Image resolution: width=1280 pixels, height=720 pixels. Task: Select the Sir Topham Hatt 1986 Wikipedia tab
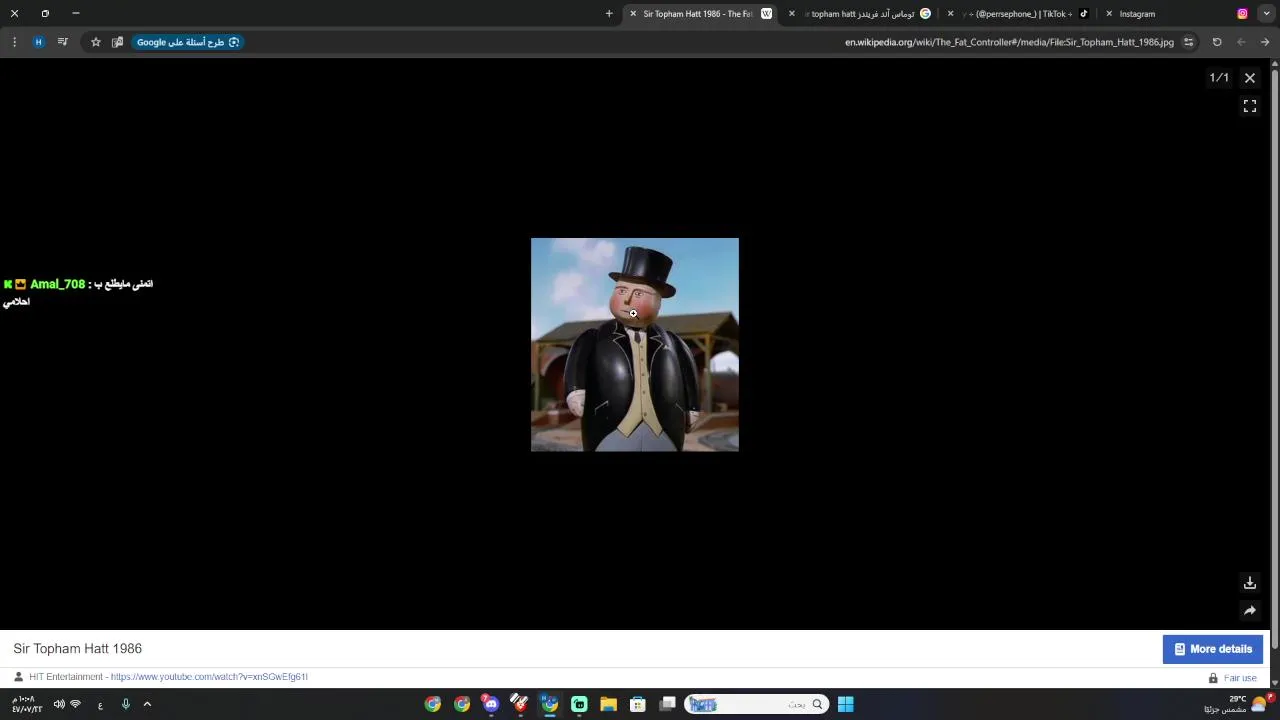[x=698, y=14]
